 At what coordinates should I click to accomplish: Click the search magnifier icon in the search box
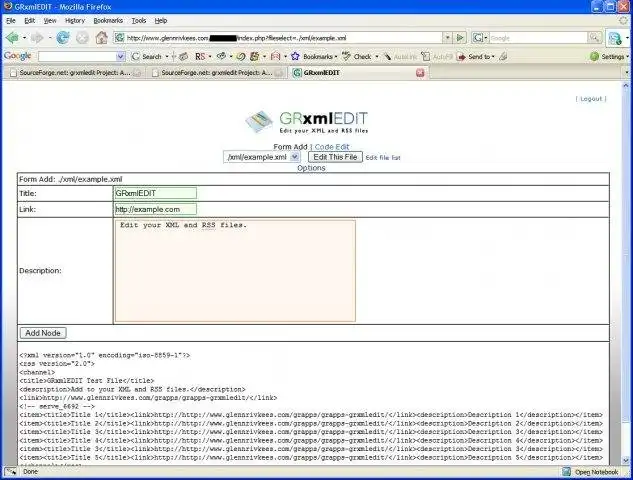click(594, 38)
